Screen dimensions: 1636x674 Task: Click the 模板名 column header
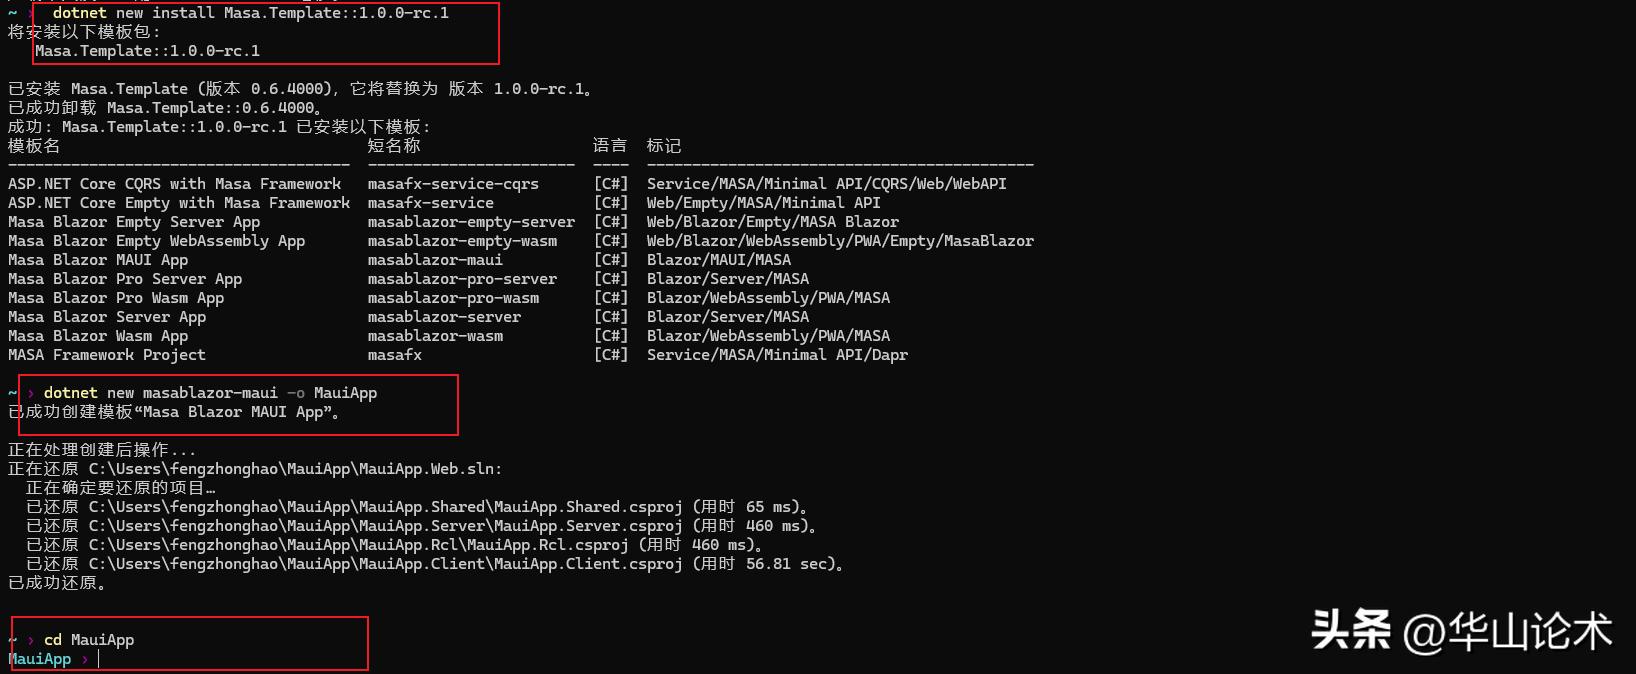coord(34,146)
